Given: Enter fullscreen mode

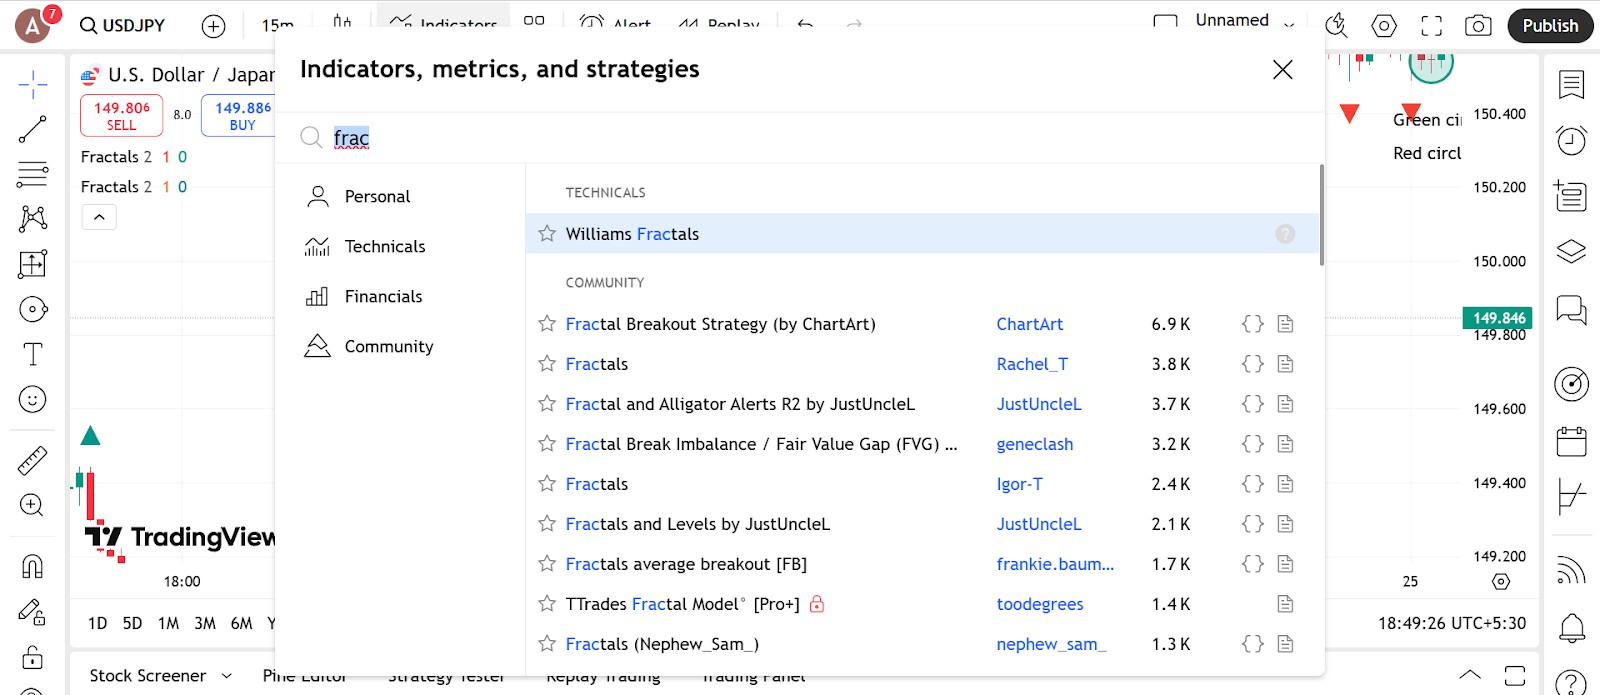Looking at the screenshot, I should pos(1432,26).
